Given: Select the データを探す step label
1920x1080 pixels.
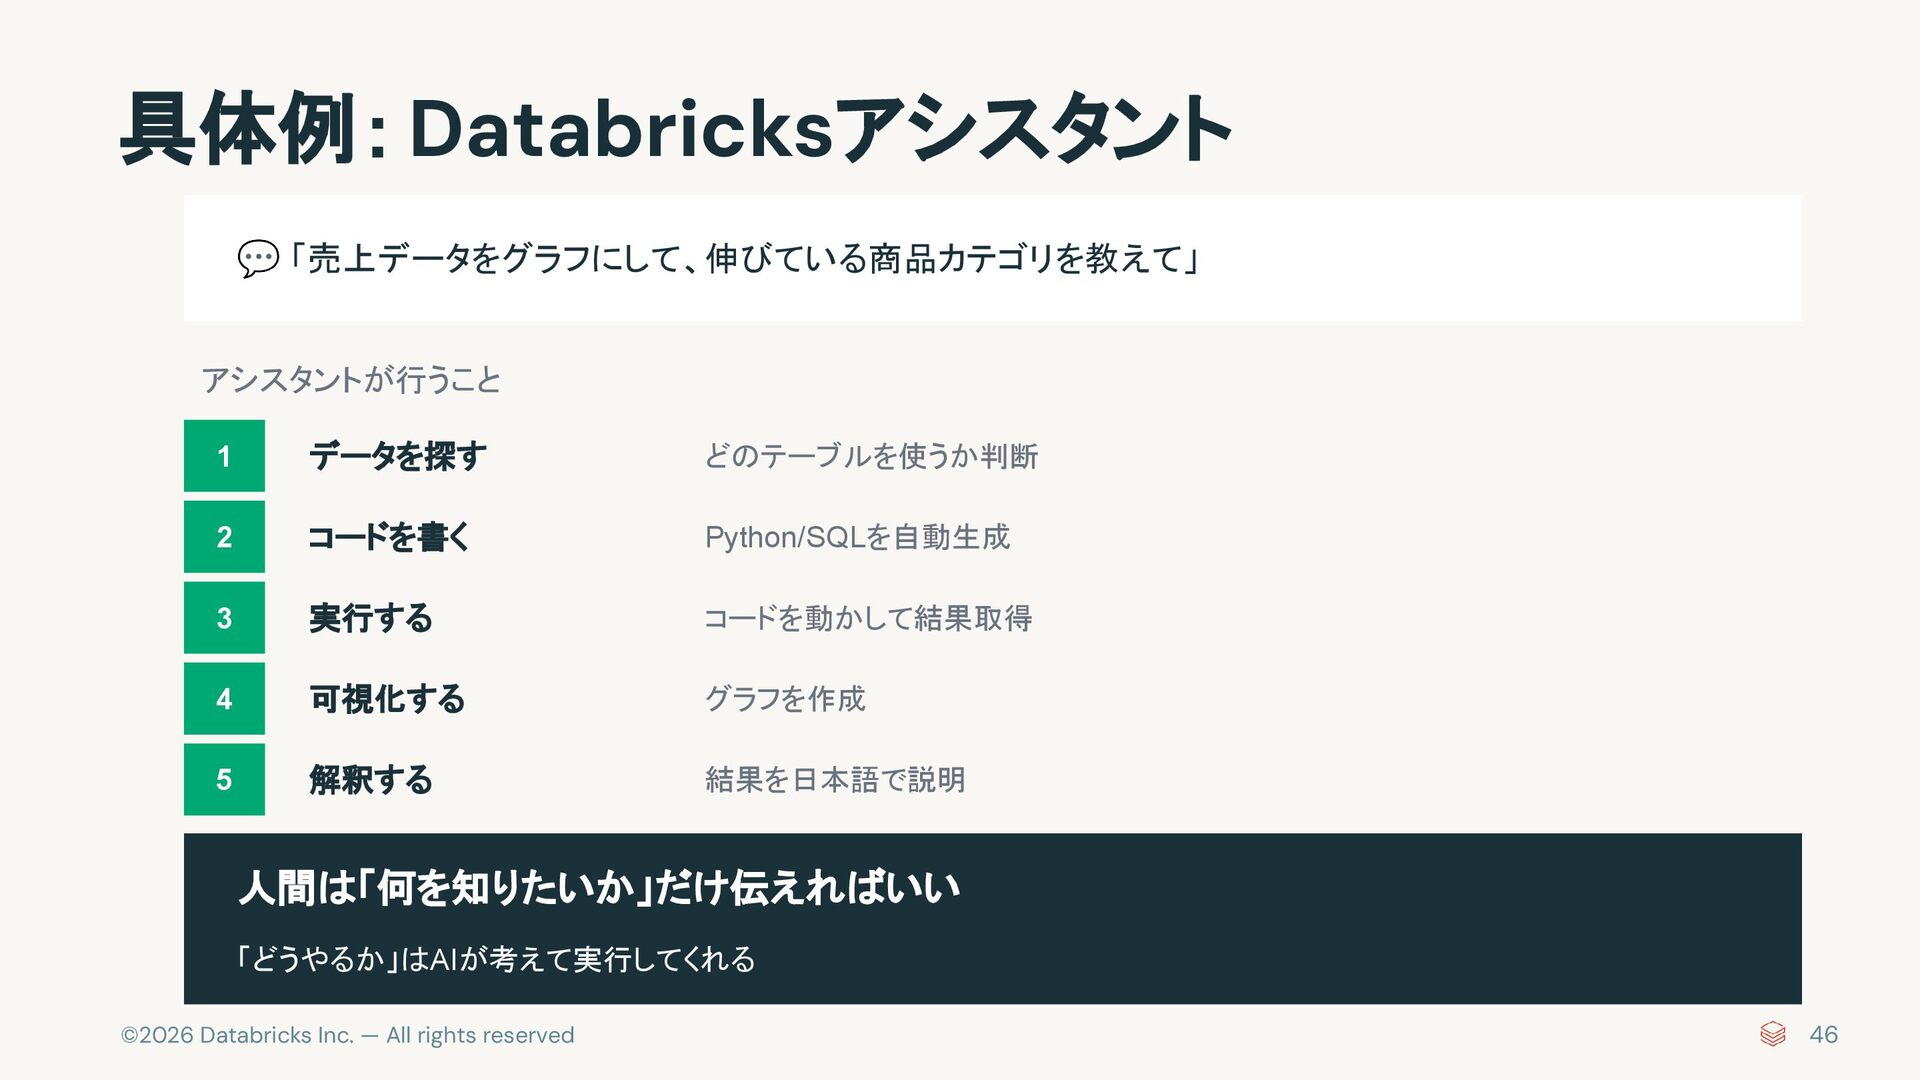Looking at the screenshot, I should point(398,456).
